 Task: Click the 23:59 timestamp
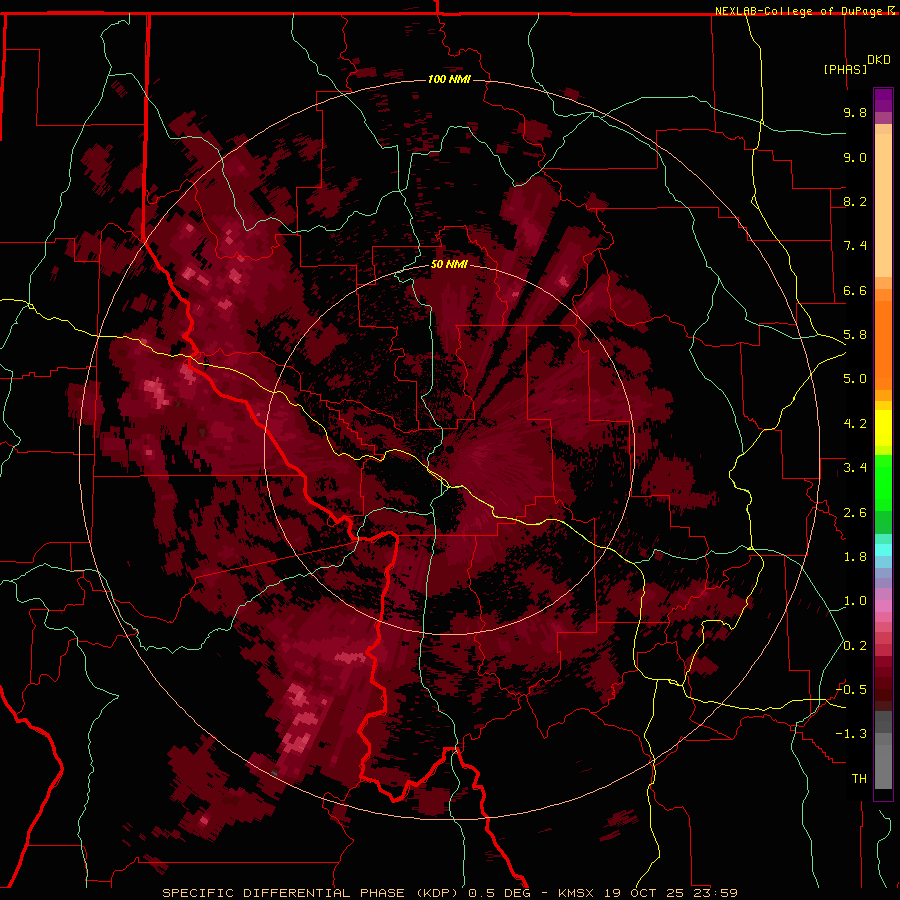pyautogui.click(x=717, y=893)
